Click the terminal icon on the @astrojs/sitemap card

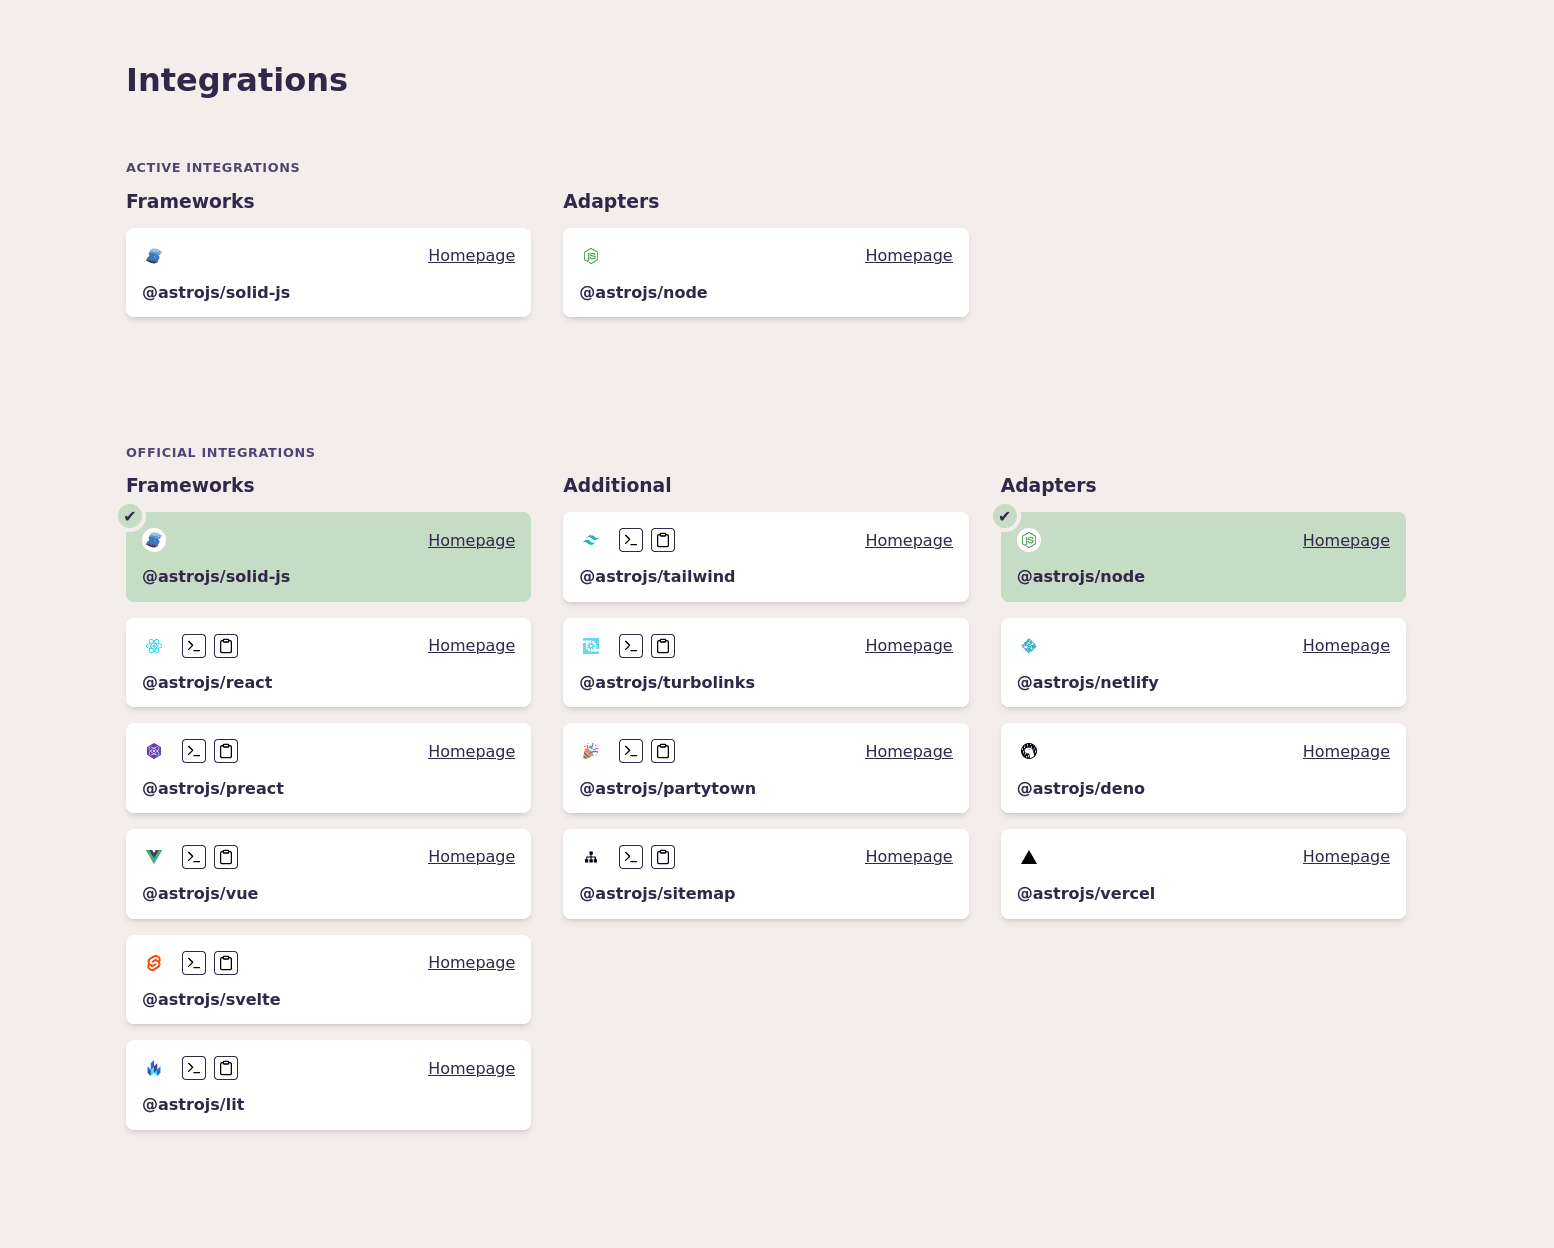coord(631,857)
